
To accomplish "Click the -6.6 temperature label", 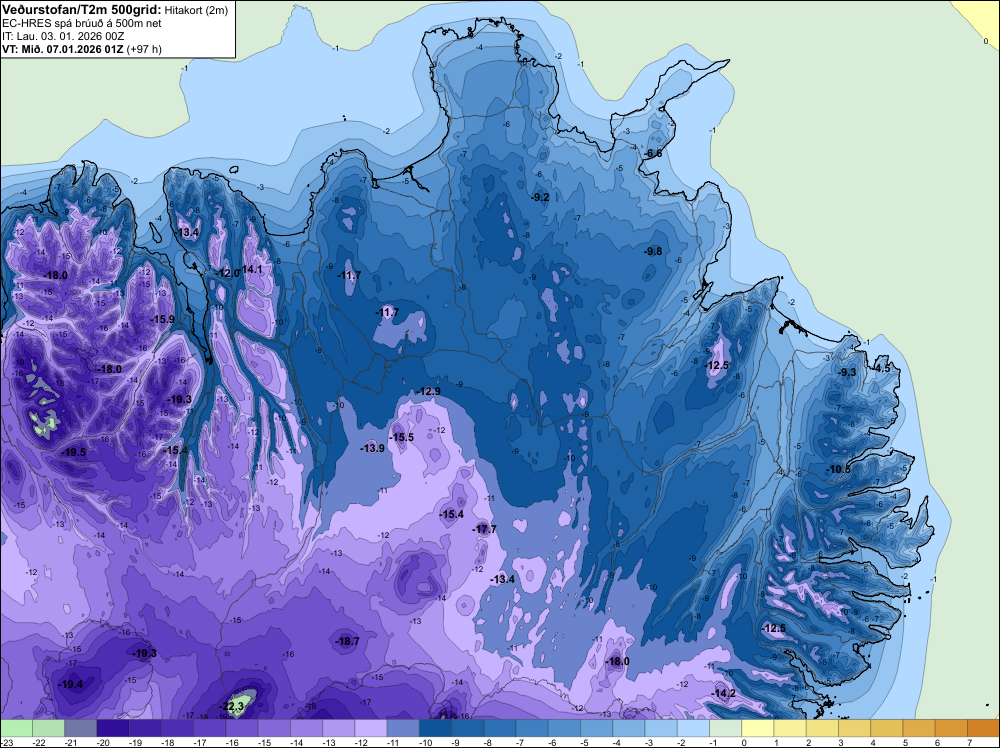I will coord(653,154).
